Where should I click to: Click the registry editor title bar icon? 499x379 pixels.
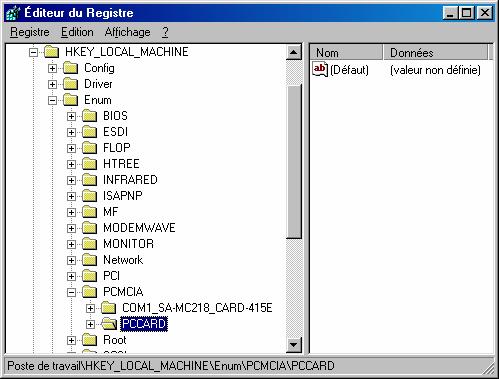tap(13, 13)
